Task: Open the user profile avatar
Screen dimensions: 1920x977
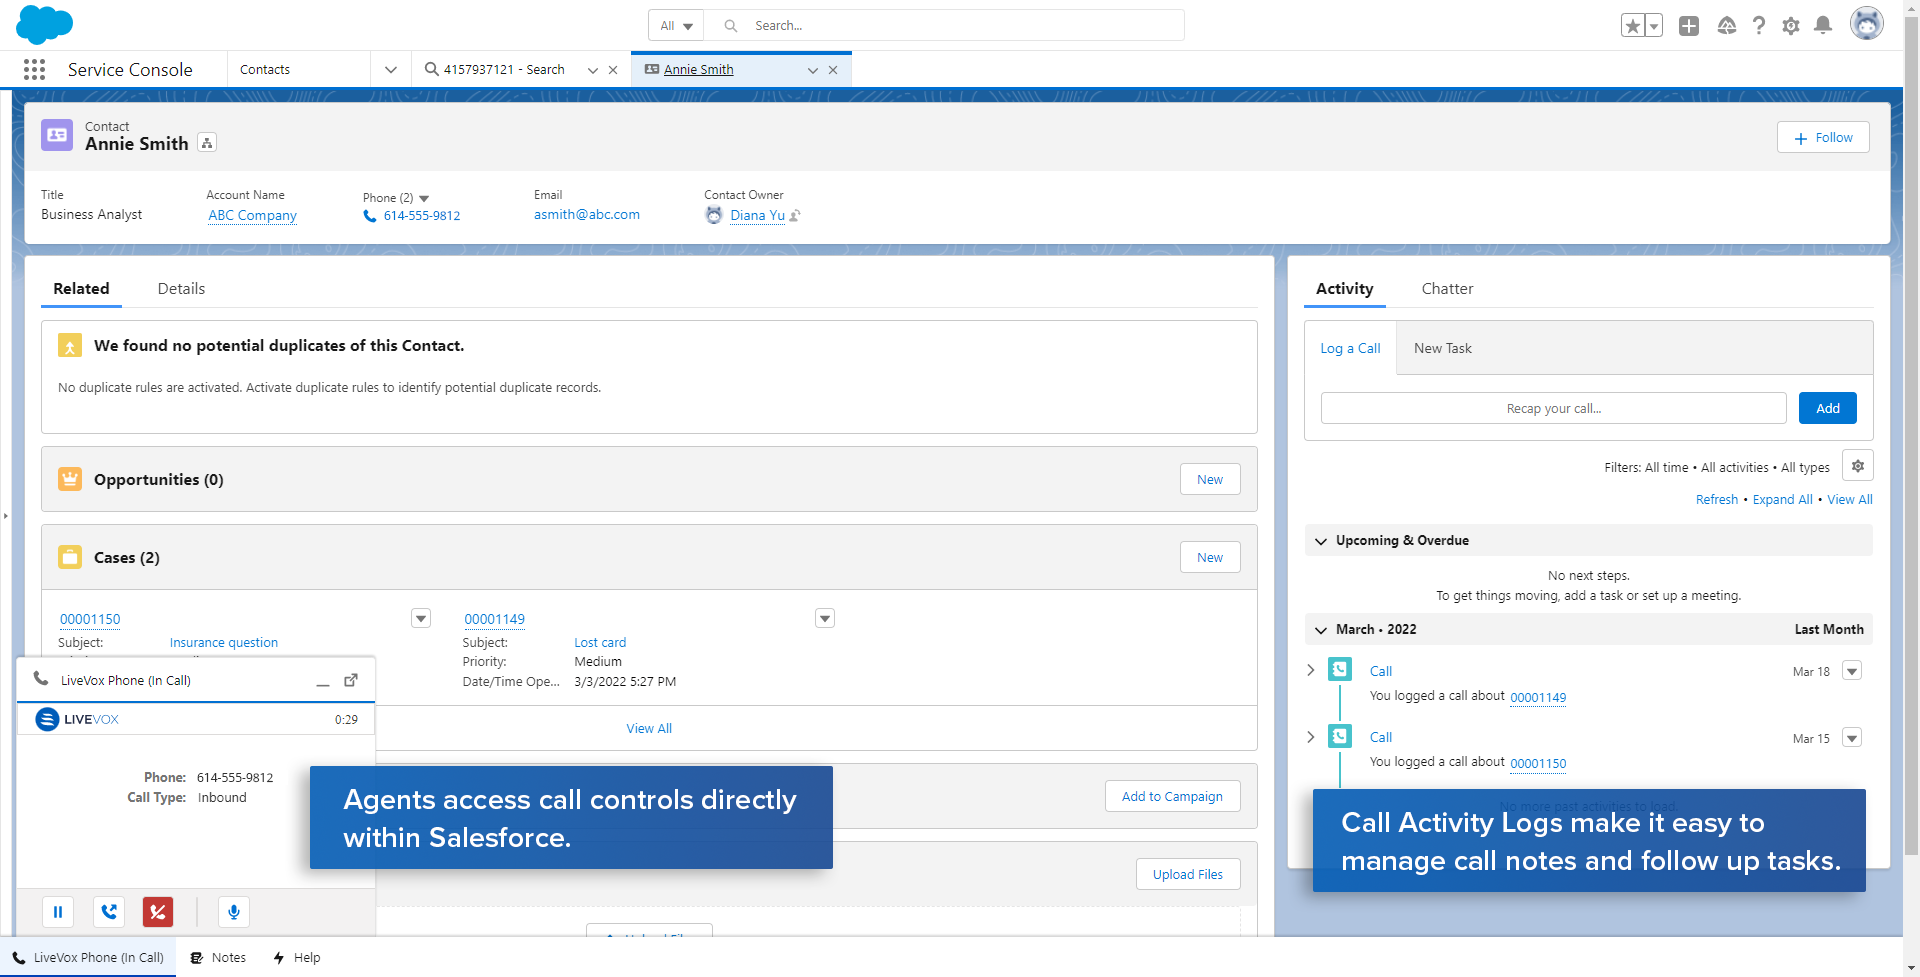Action: click(x=1866, y=24)
